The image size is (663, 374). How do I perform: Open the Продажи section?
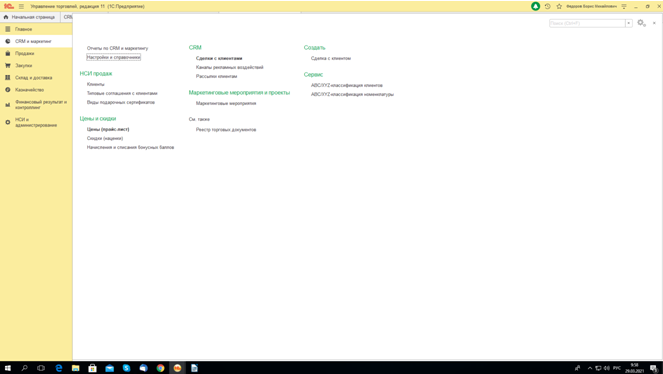pos(36,54)
